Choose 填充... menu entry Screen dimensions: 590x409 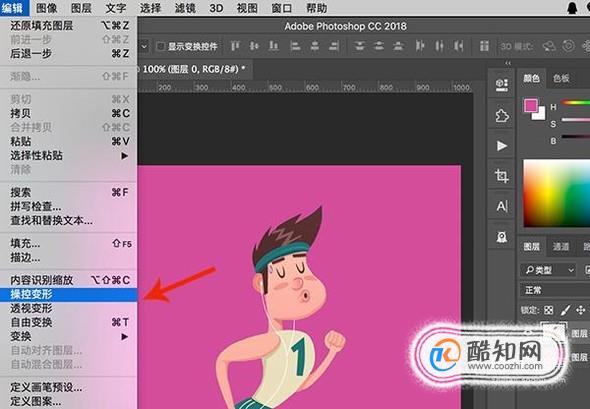pos(68,243)
